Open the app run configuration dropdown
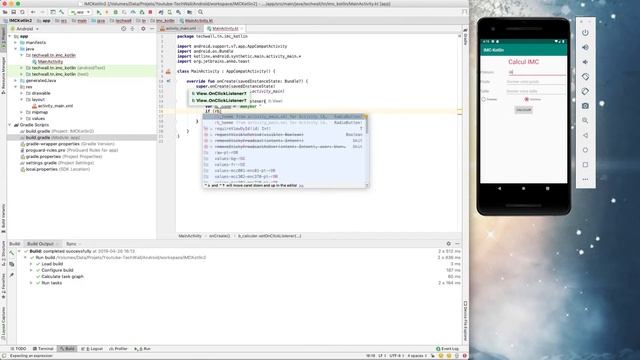Viewport: 640px width, 360px height. click(x=80, y=12)
